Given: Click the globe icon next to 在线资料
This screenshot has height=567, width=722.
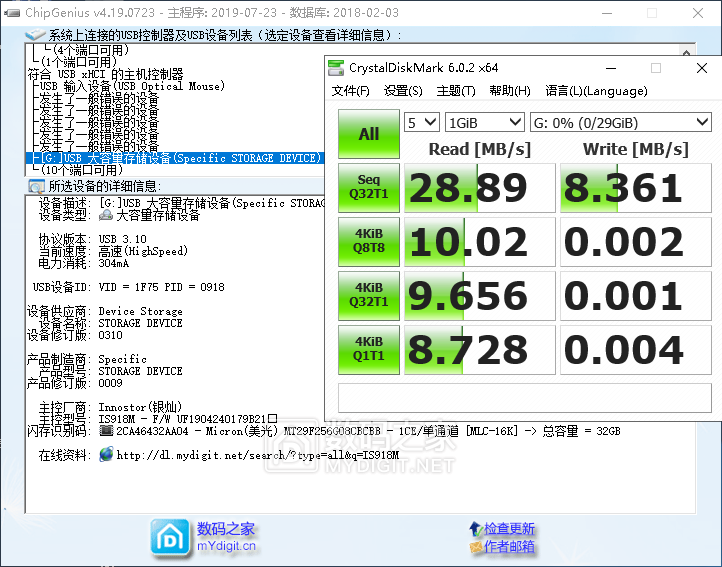Looking at the screenshot, I should [x=106, y=455].
